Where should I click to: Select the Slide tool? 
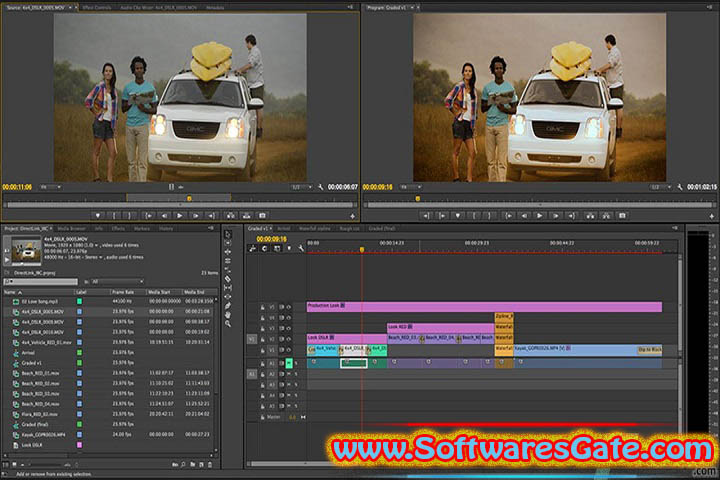pyautogui.click(x=228, y=297)
